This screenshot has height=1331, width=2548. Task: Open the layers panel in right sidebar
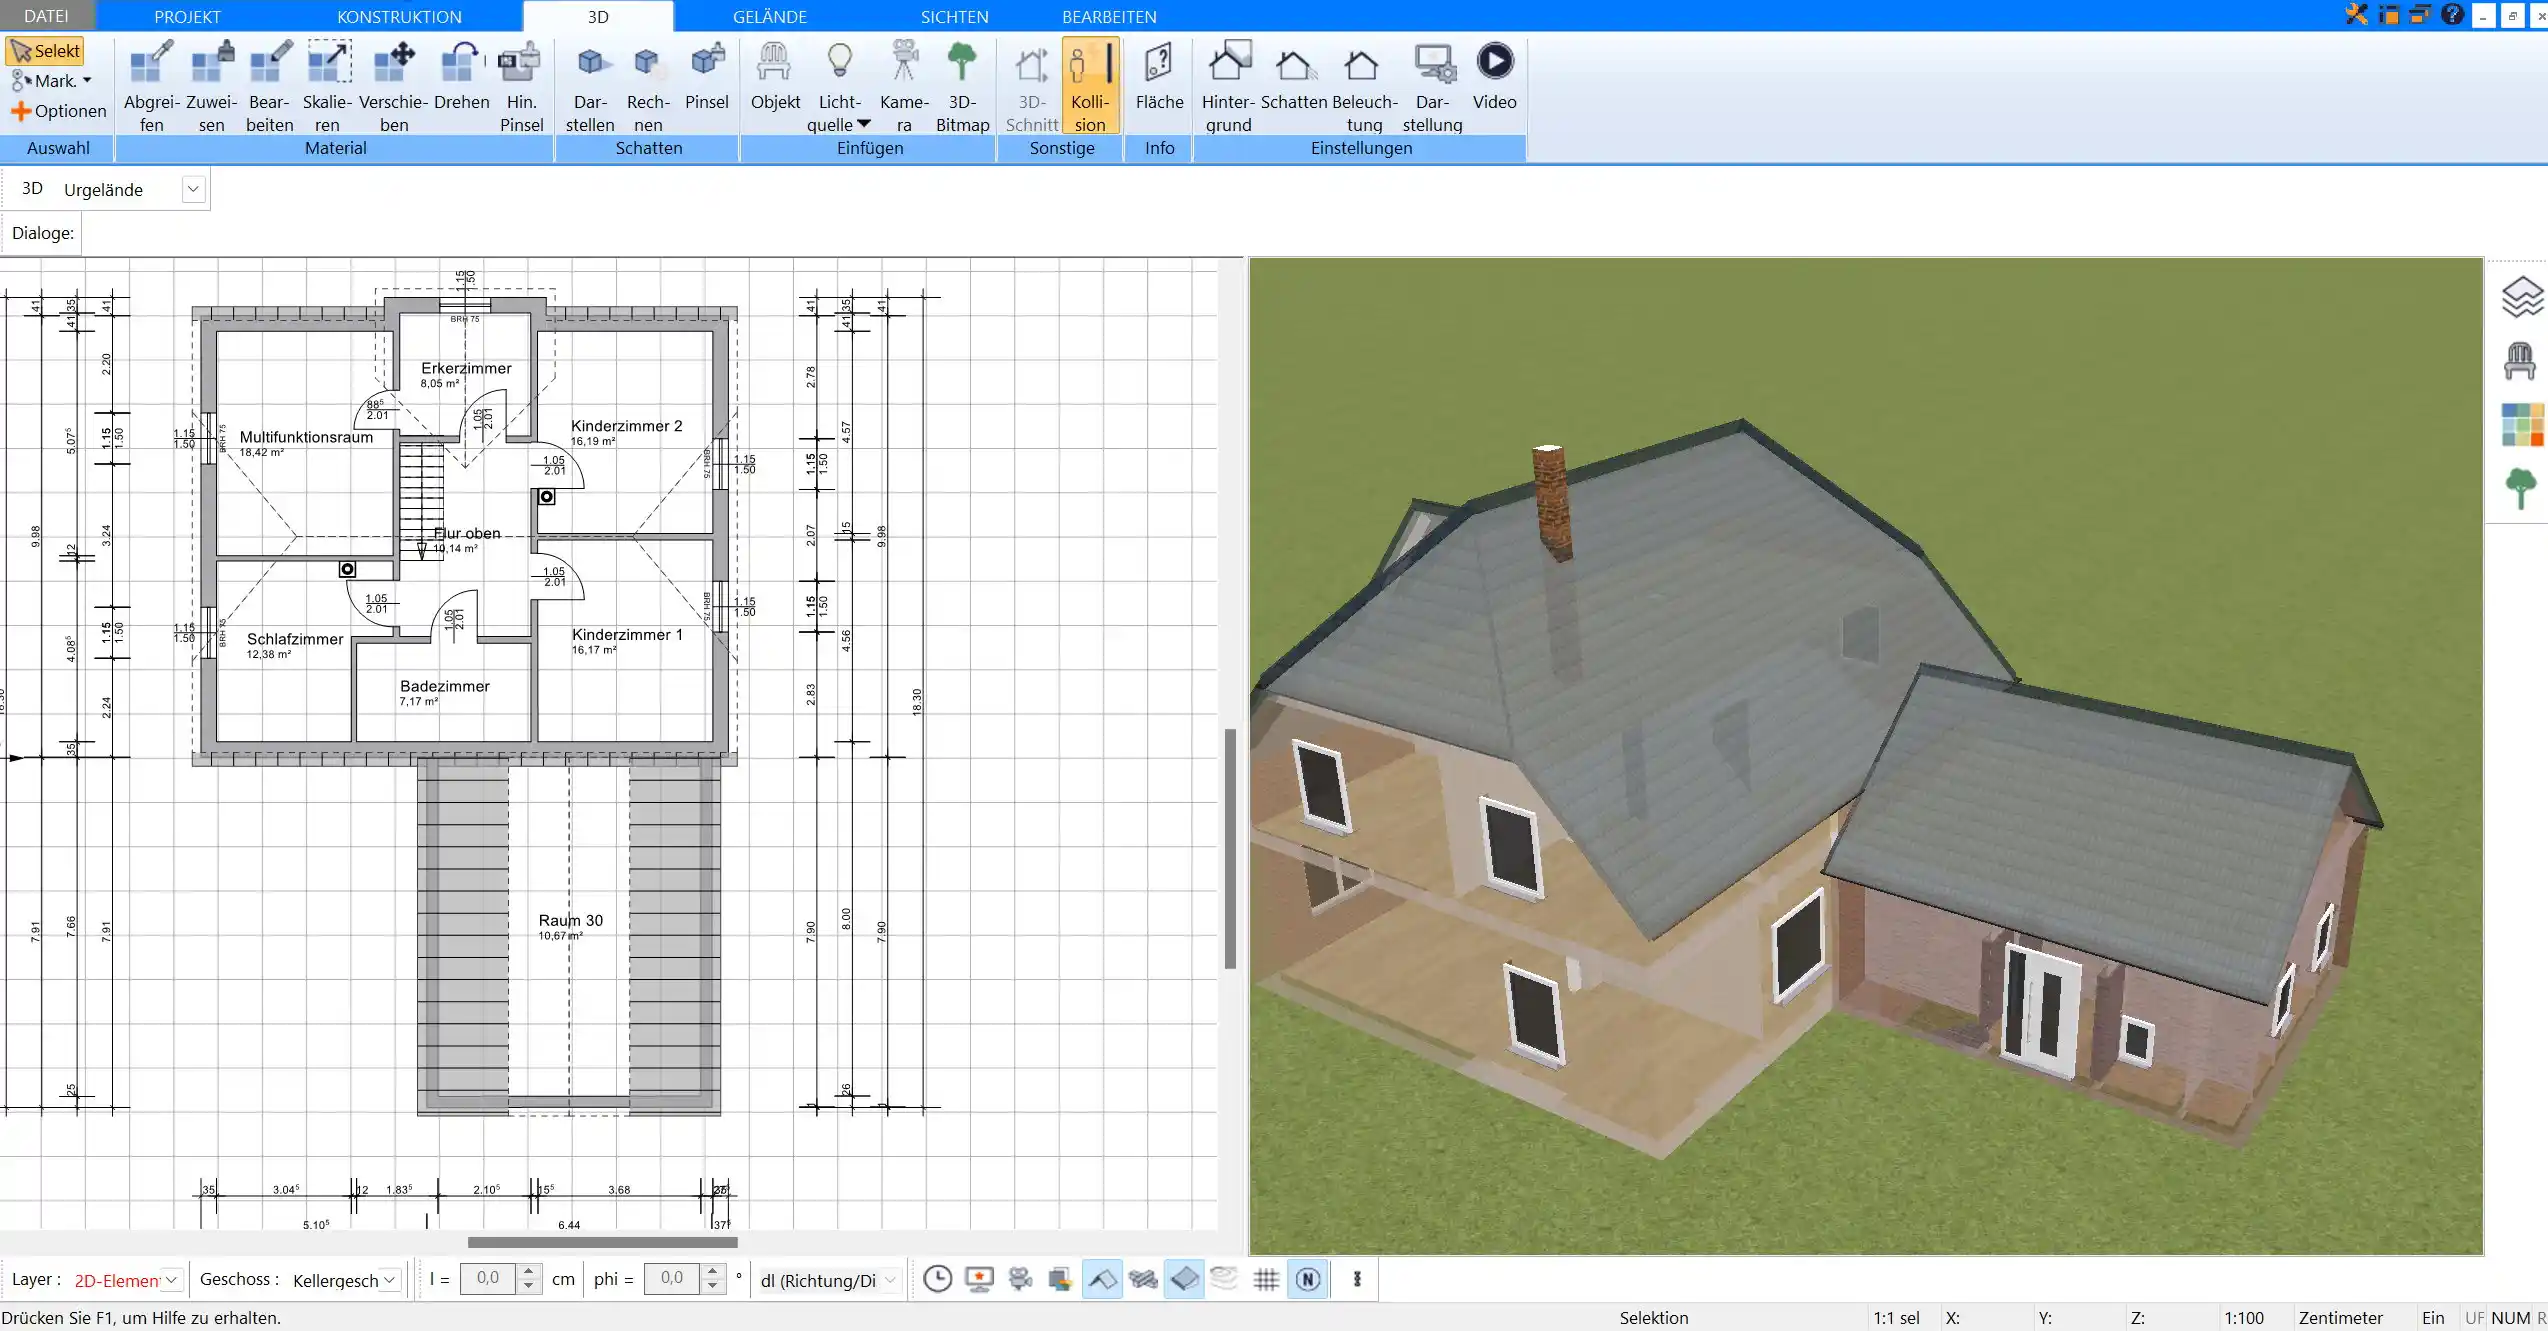pyautogui.click(x=2521, y=297)
